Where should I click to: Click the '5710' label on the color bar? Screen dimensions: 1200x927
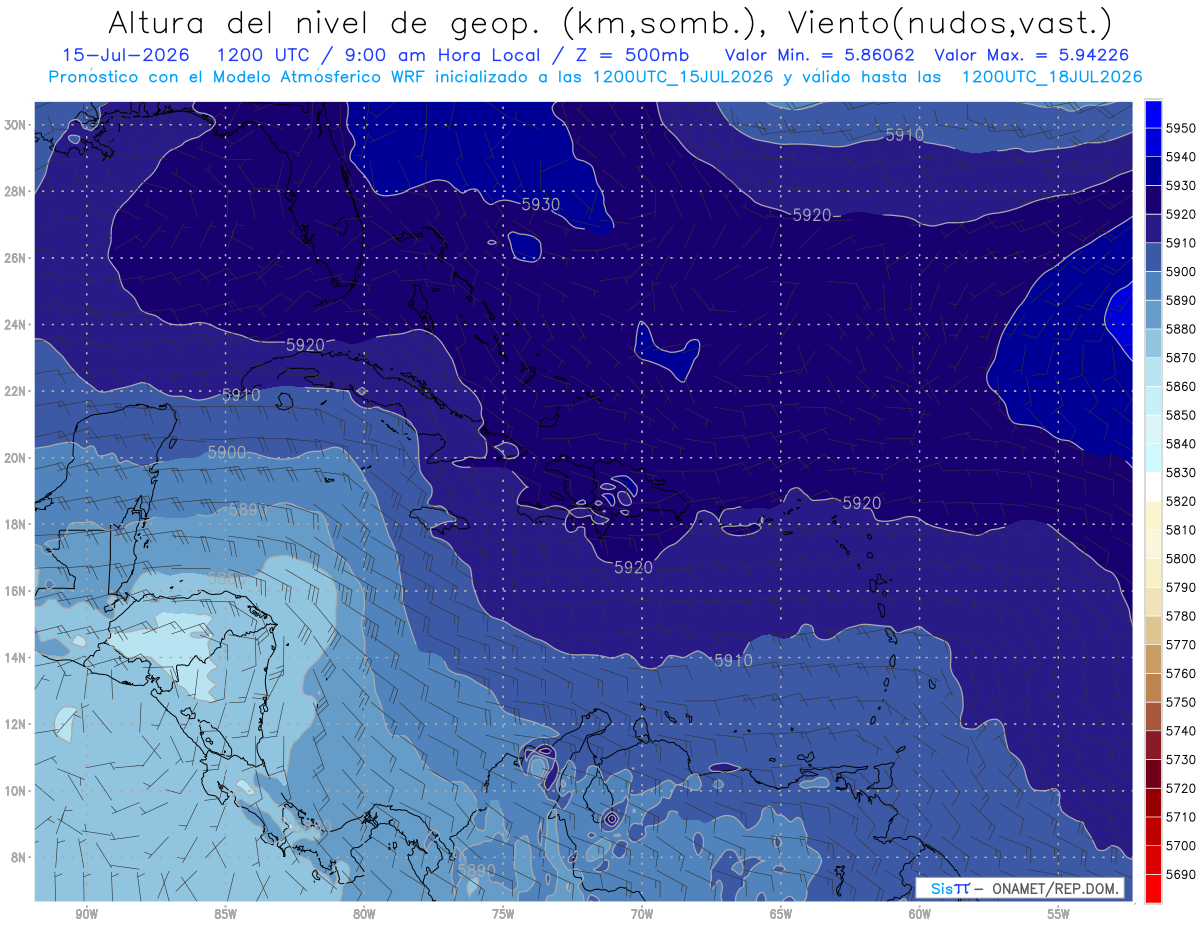(x=1181, y=817)
